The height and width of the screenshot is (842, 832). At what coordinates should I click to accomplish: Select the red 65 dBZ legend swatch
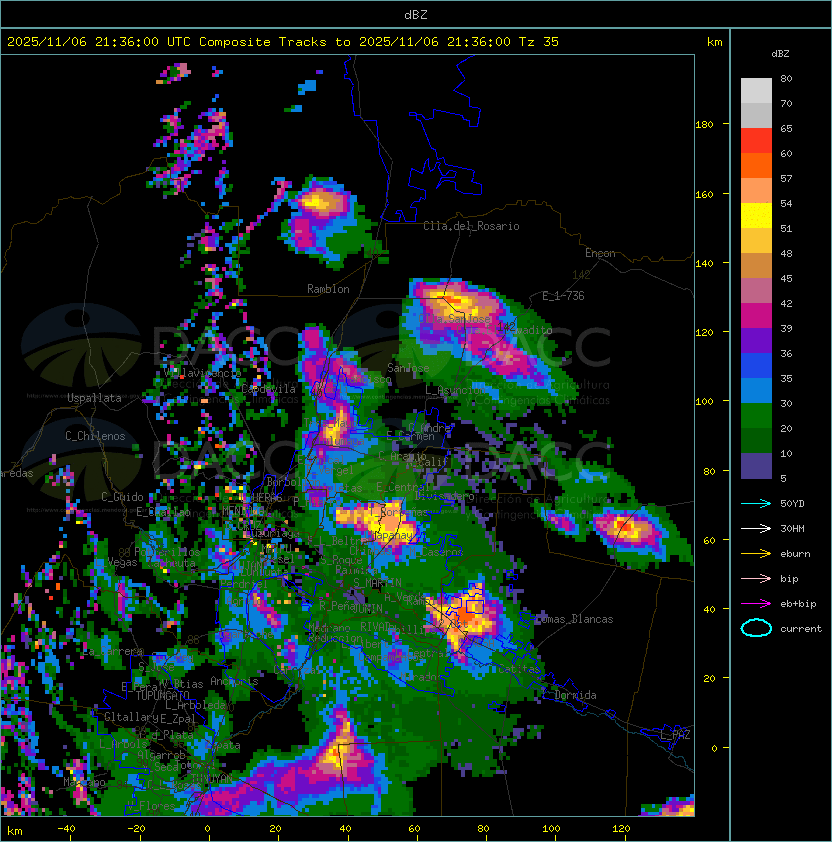point(756,140)
